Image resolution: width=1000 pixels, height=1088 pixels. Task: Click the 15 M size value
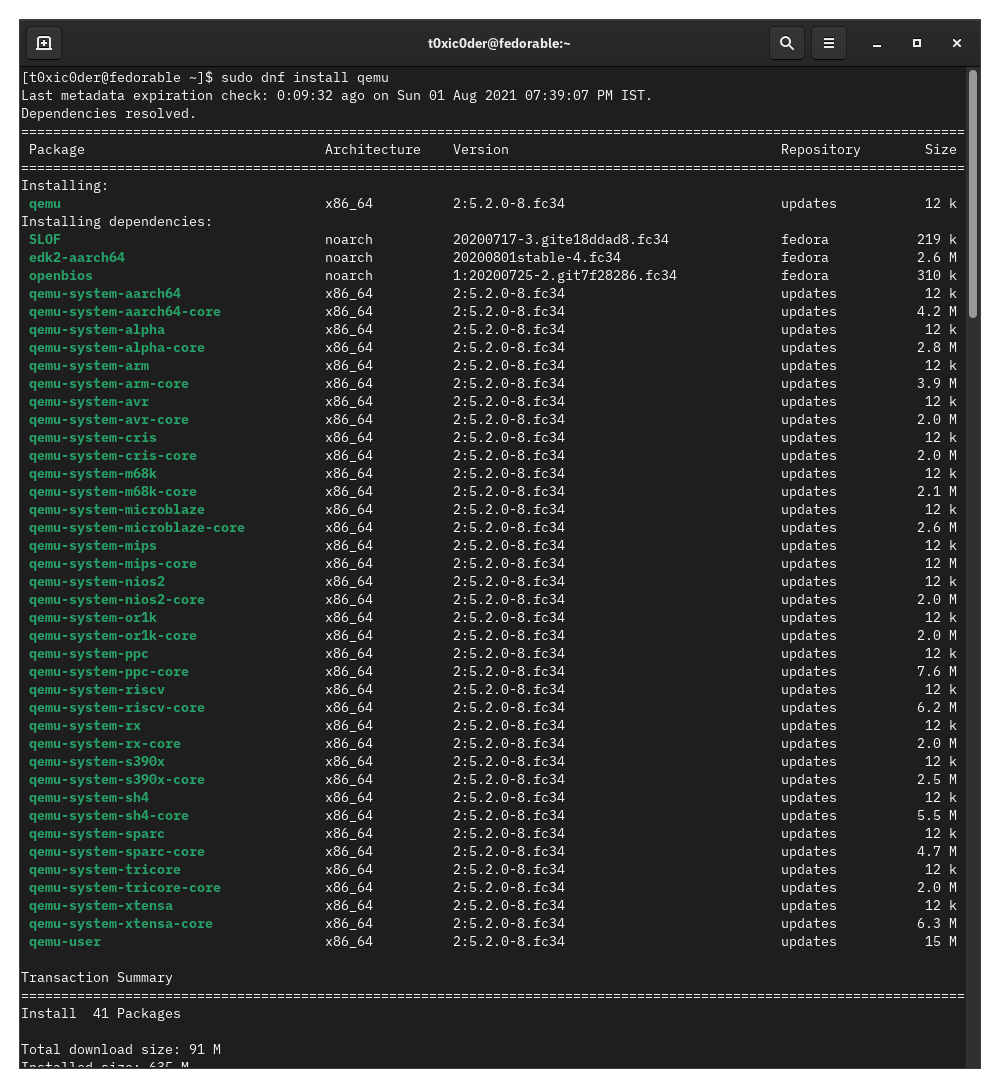tap(940, 942)
